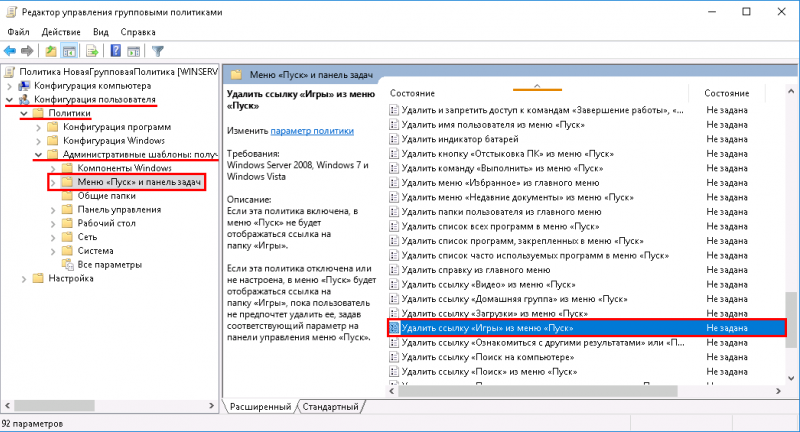Viewport: 800px width, 432px height.
Task: Click policy list vertical scrollbar thumb
Action: [791, 320]
